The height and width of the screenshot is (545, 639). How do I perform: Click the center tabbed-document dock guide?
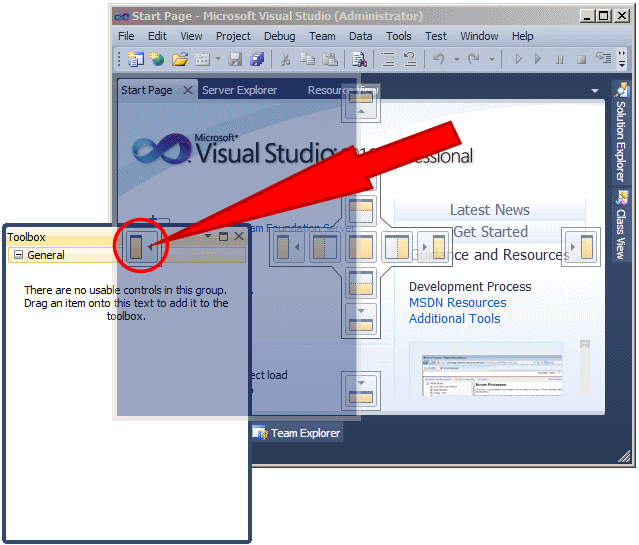coord(361,247)
